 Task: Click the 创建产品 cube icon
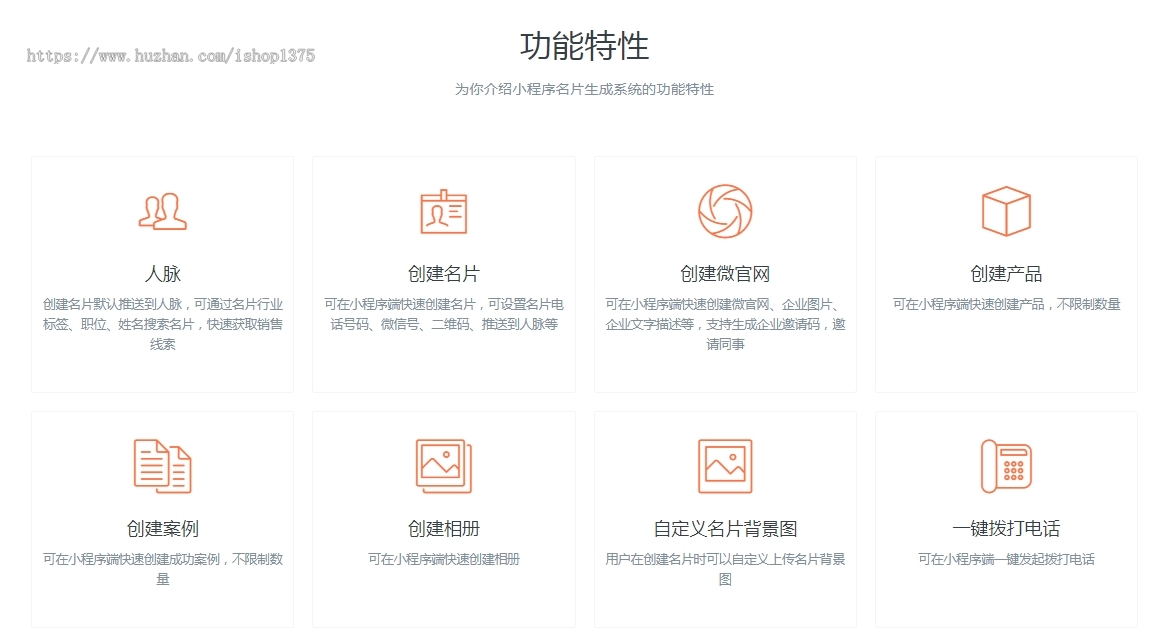pos(1006,211)
